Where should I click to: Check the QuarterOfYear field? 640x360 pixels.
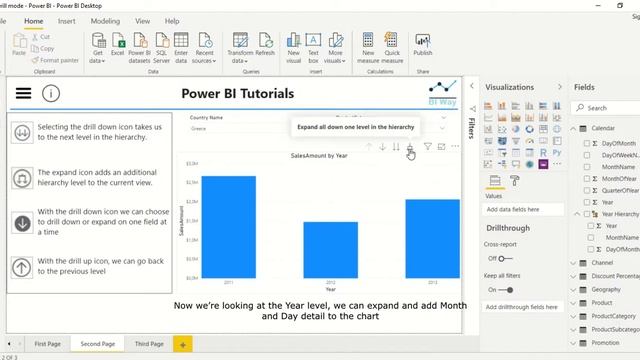[x=587, y=191]
